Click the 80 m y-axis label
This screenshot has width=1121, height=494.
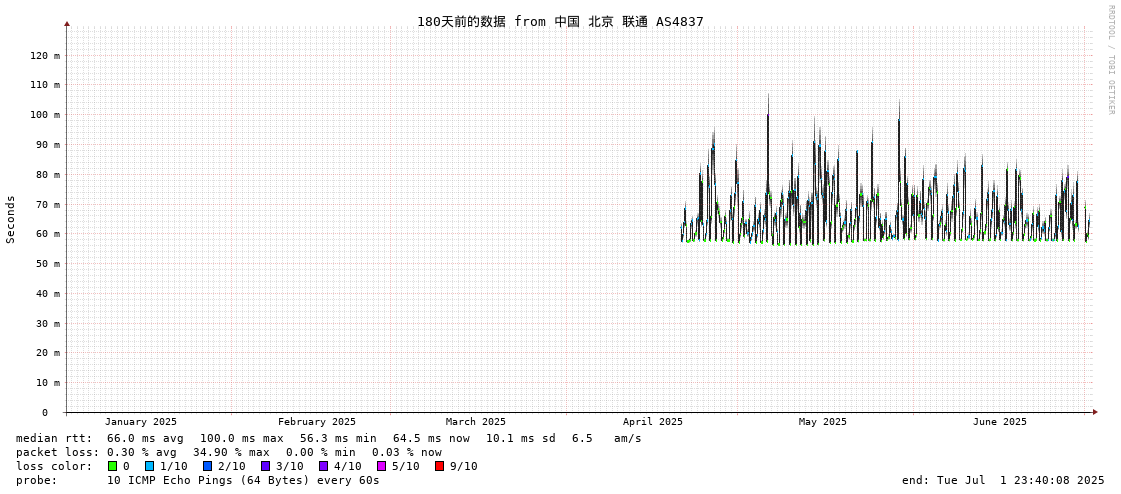tap(49, 174)
